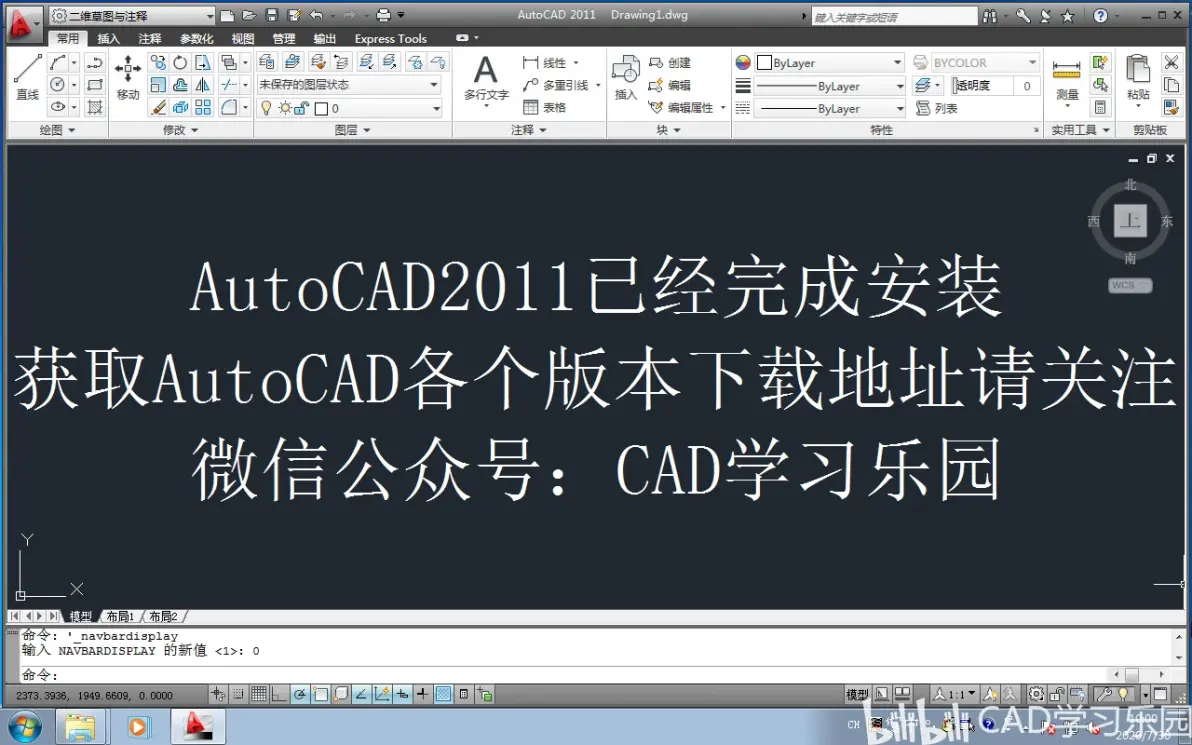
Task: Click the layer 0 color square swatch
Action: [321, 109]
